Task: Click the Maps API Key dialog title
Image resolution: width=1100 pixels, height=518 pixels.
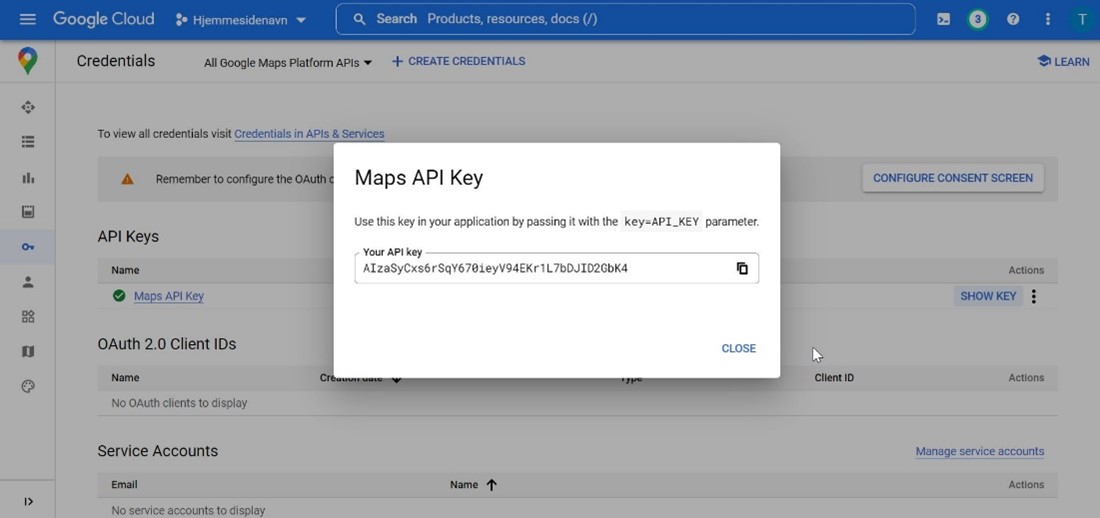Action: tap(419, 178)
